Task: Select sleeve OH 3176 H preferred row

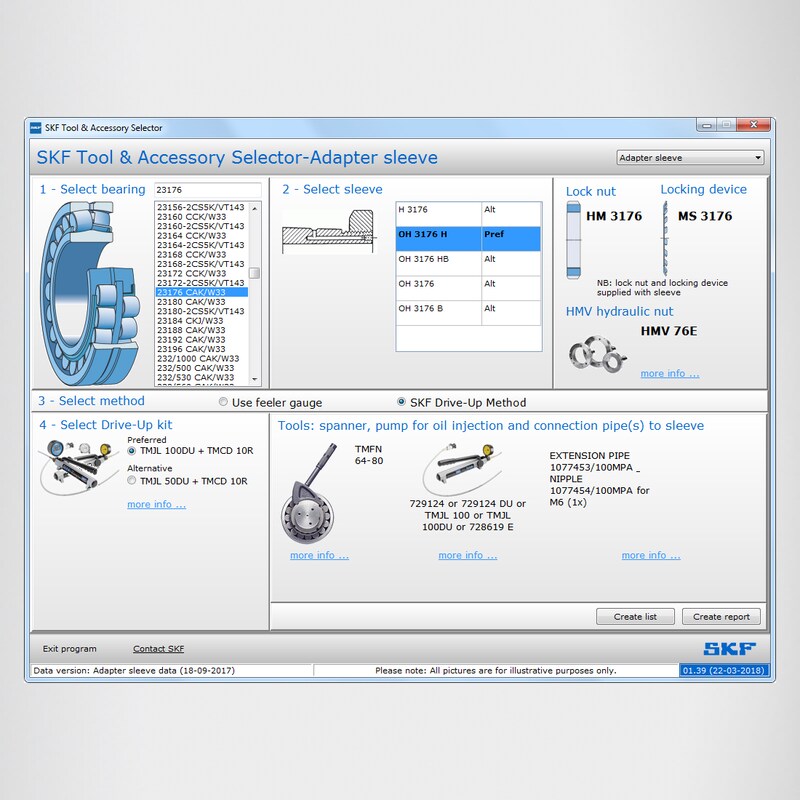Action: [468, 239]
